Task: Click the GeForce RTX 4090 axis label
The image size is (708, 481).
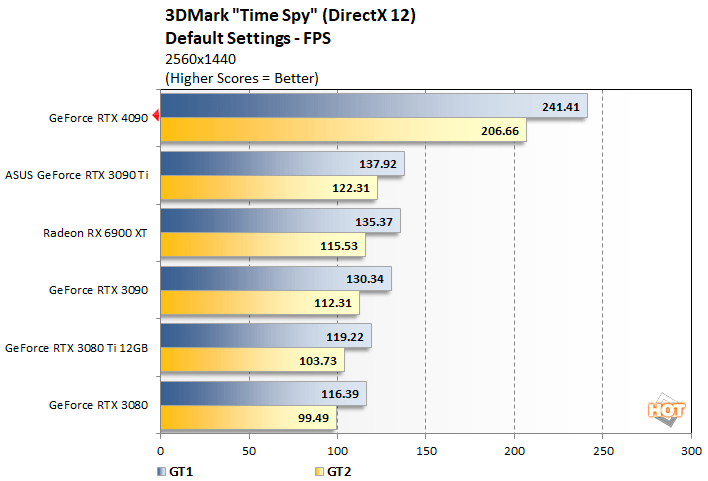Action: point(98,118)
